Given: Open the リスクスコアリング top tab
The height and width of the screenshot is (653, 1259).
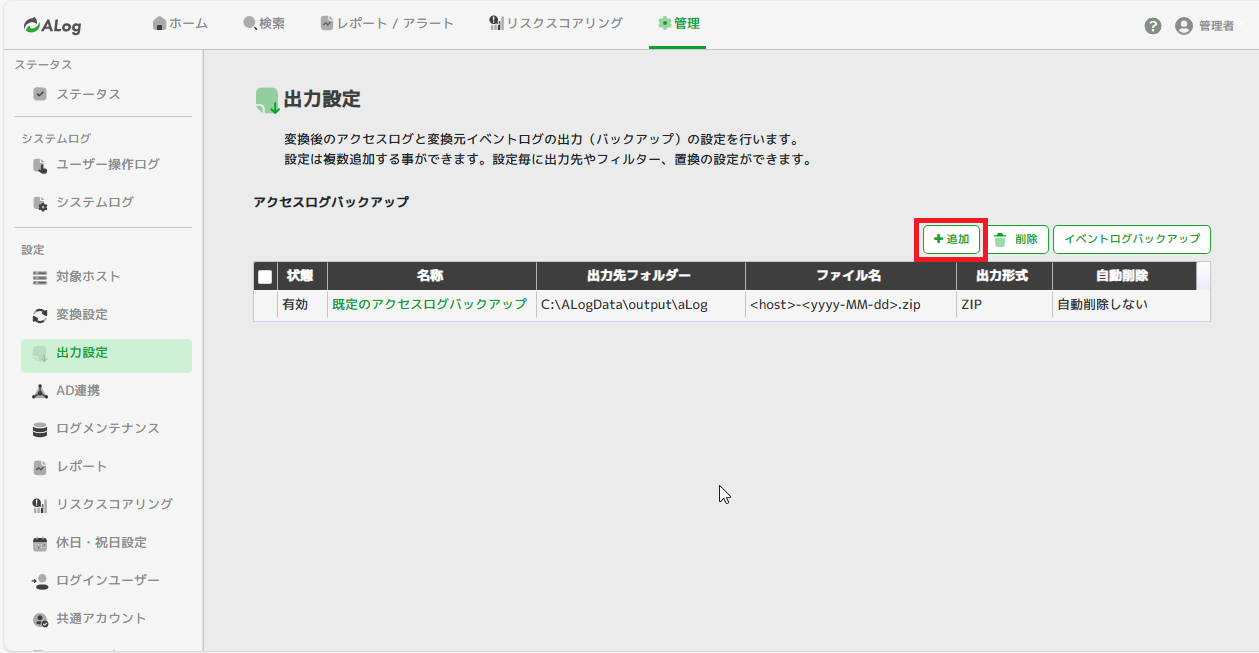Looking at the screenshot, I should pos(556,23).
